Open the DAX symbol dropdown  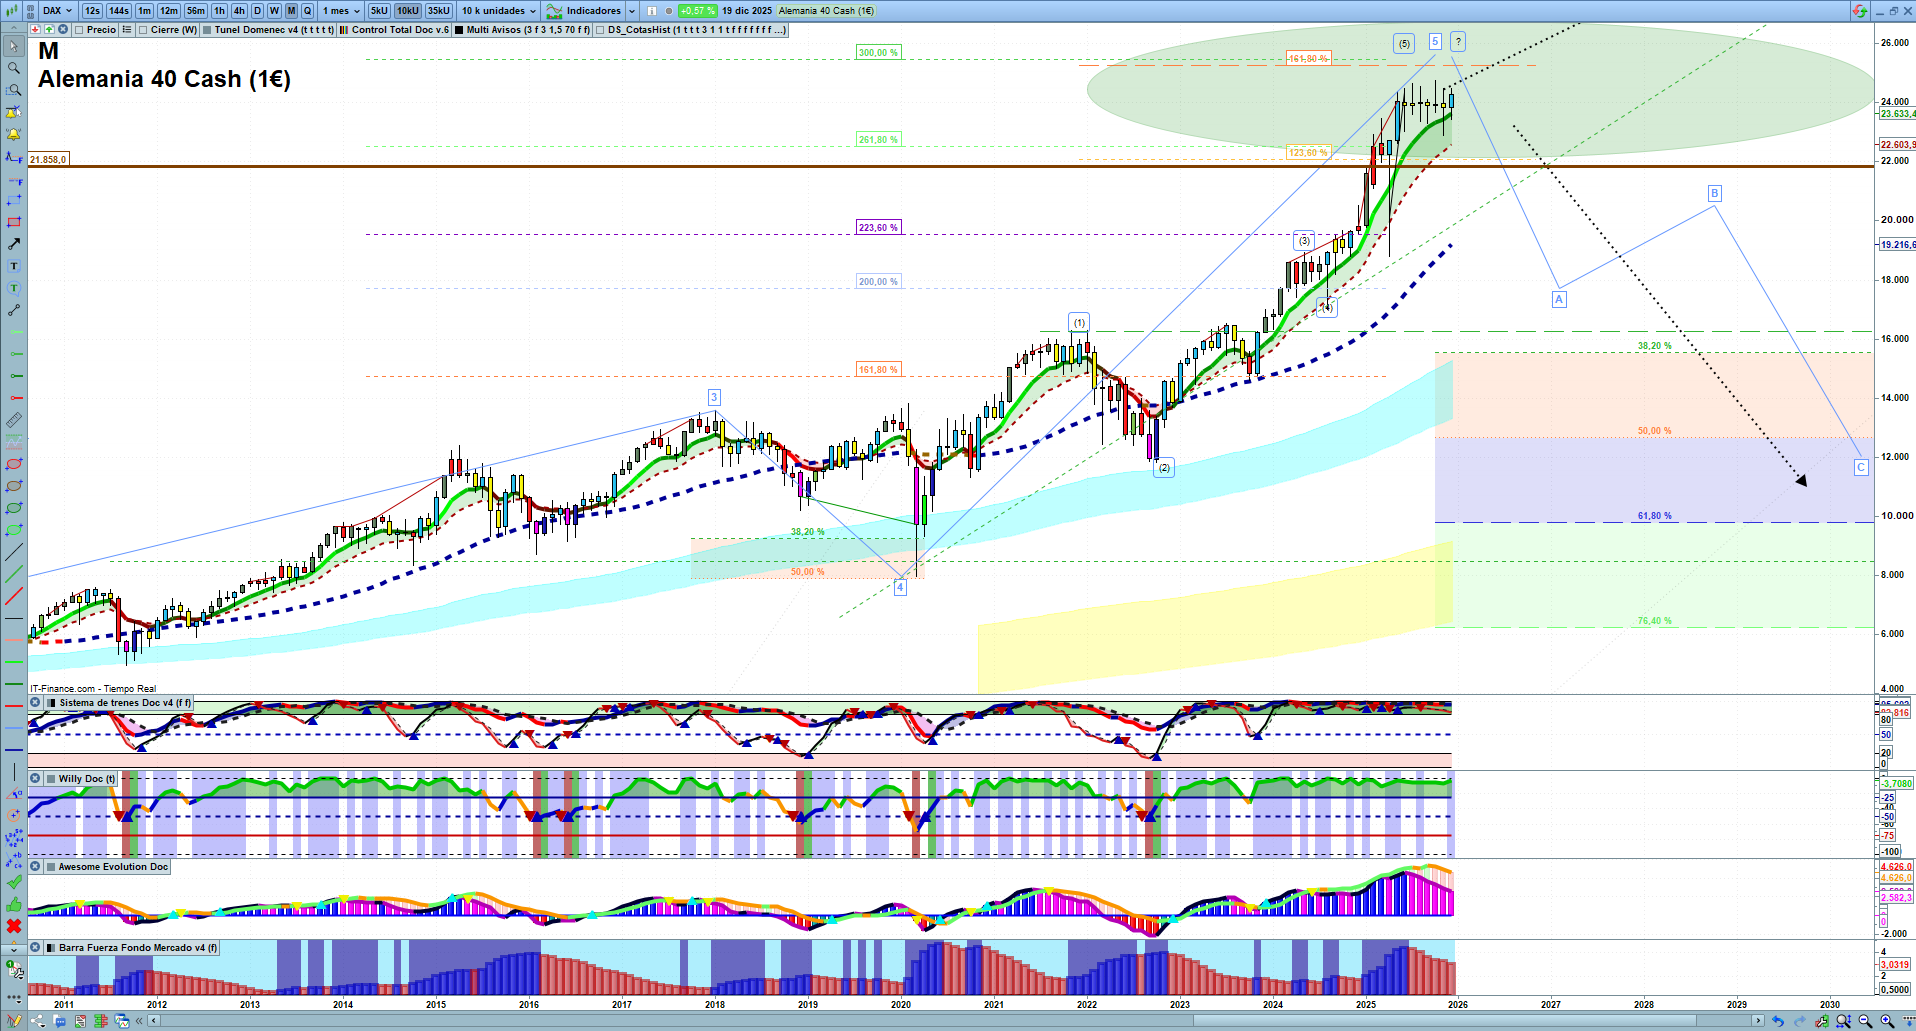tap(57, 11)
